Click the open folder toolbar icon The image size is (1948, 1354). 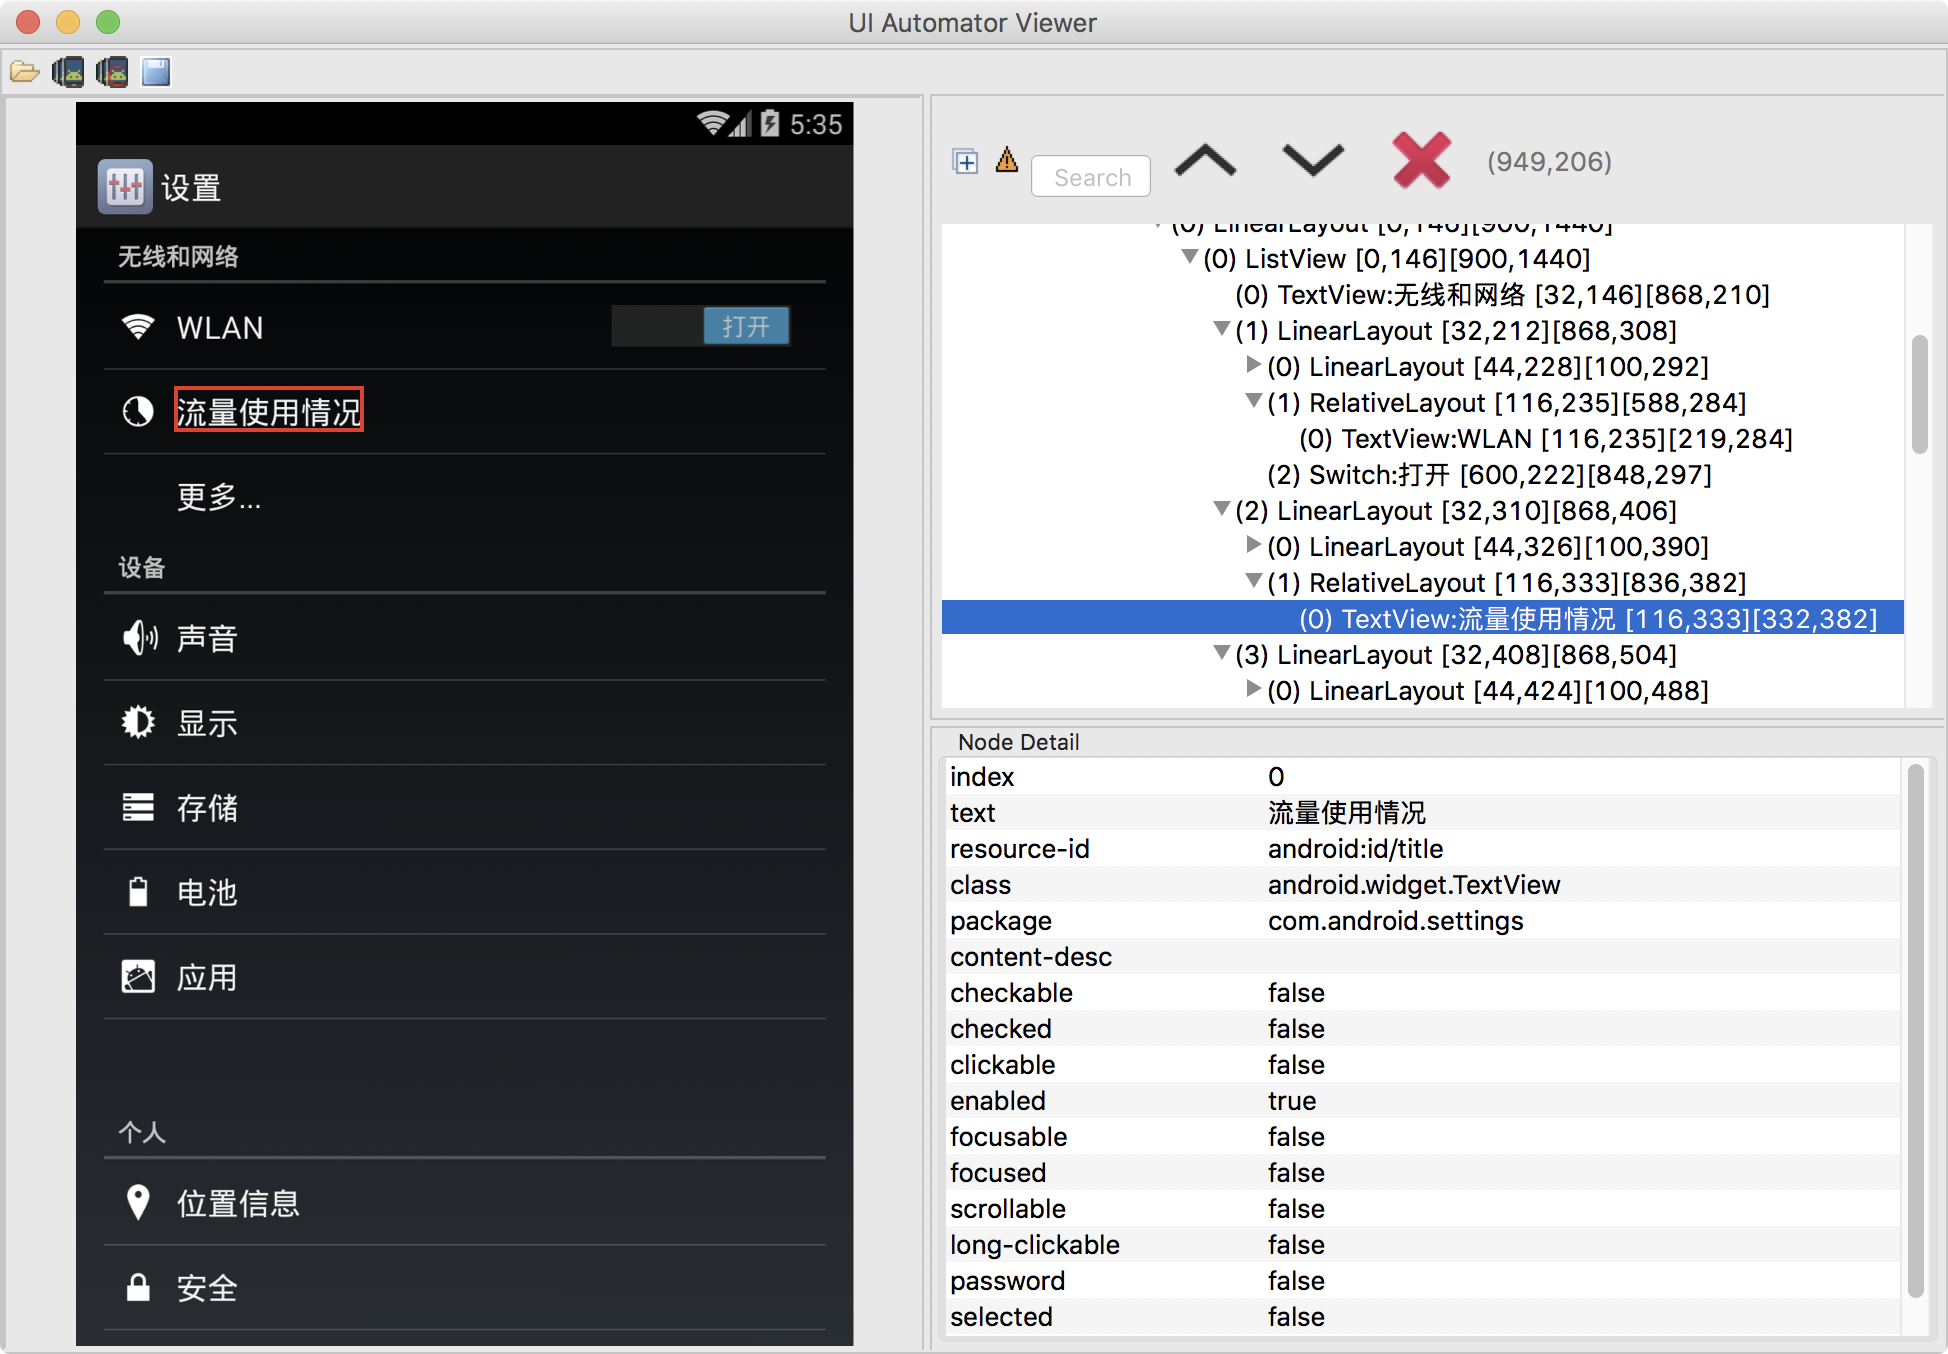pos(24,72)
